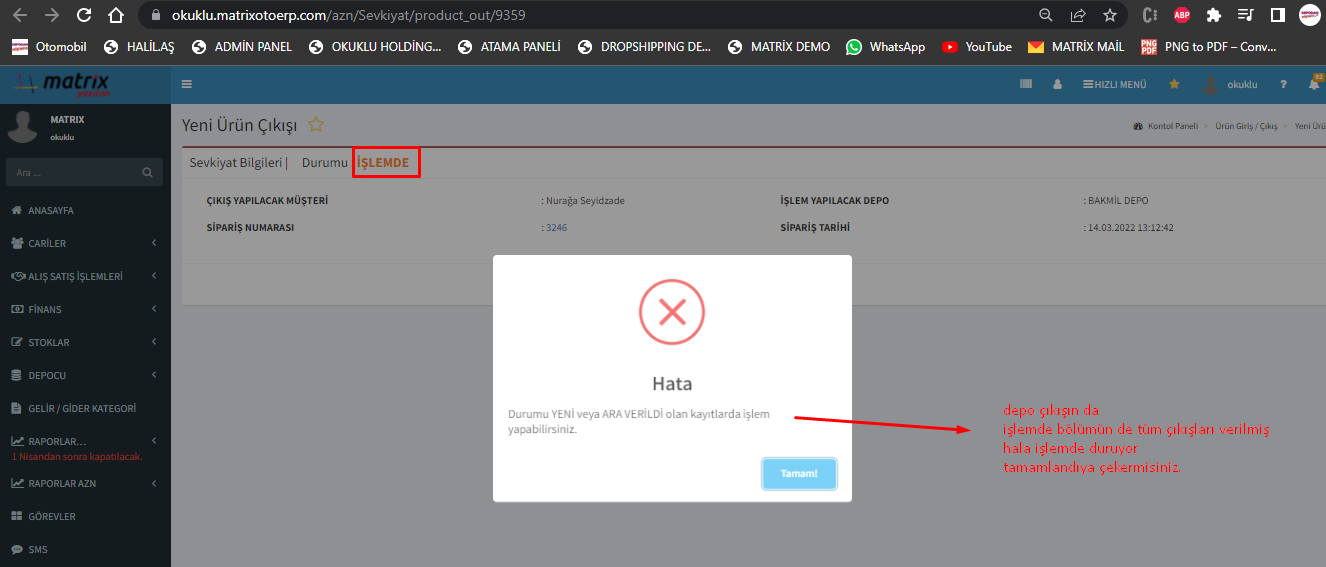Open order number 3246 link
Screen dimensions: 1326x567
[x=556, y=228]
